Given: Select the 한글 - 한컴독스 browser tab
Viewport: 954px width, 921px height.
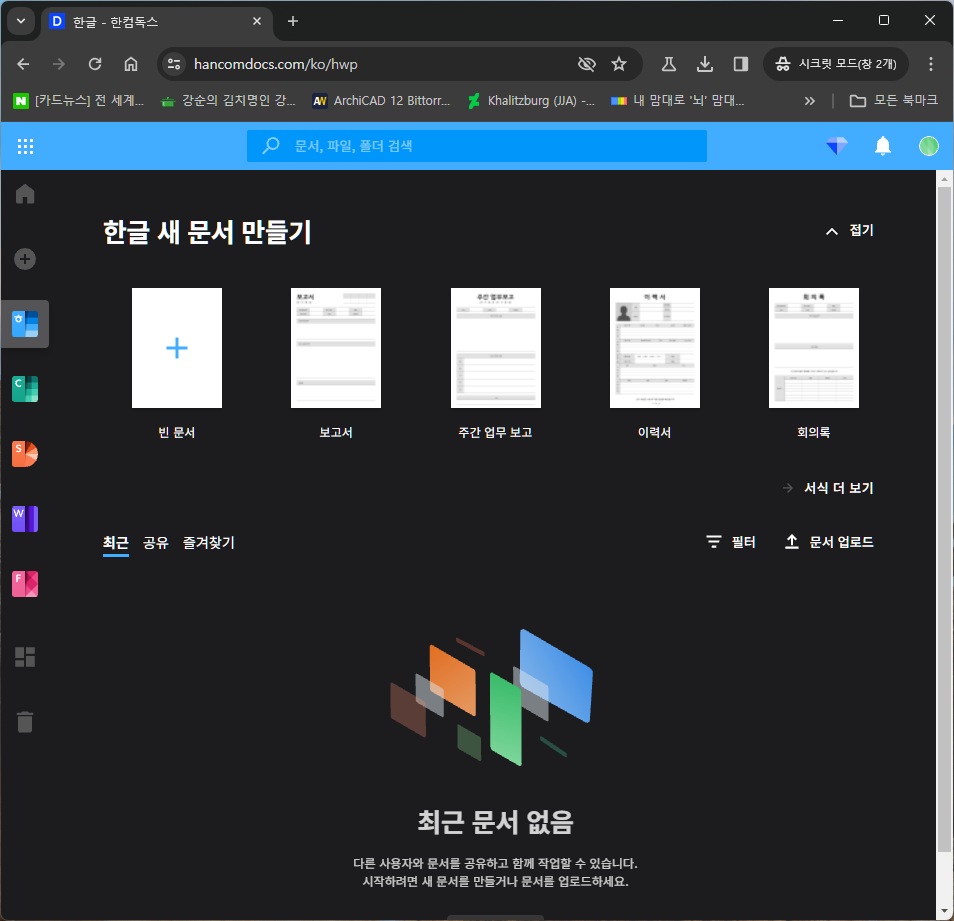Looking at the screenshot, I should [x=158, y=22].
